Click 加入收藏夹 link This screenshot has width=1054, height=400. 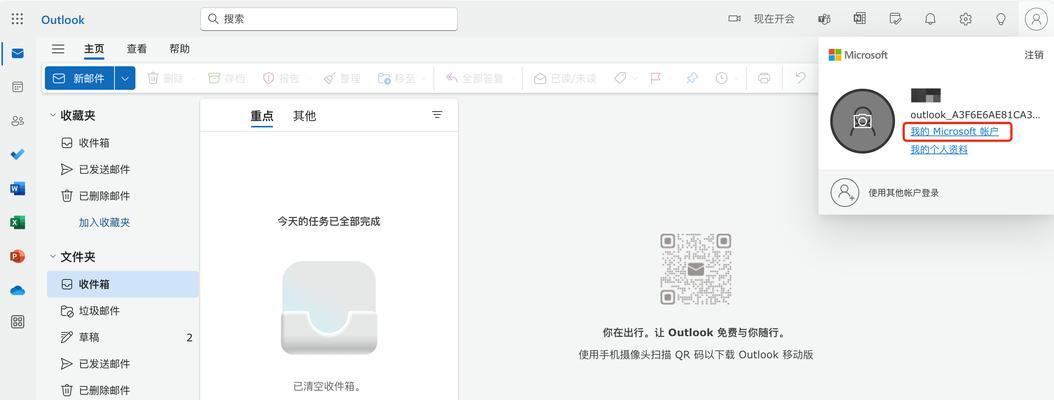click(104, 223)
